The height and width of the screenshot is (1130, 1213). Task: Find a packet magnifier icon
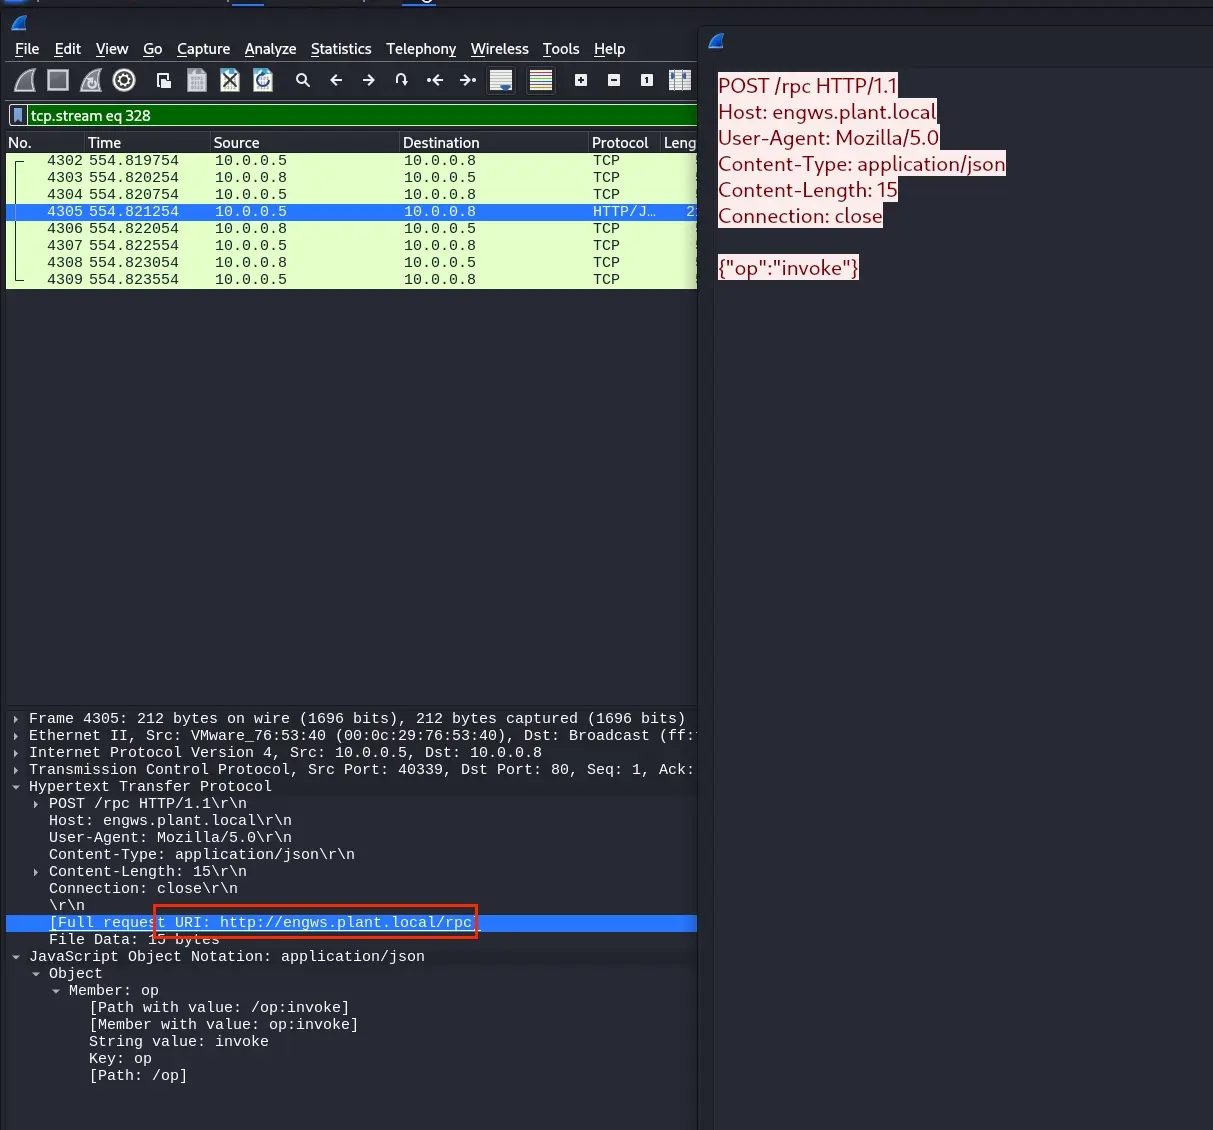click(x=303, y=80)
